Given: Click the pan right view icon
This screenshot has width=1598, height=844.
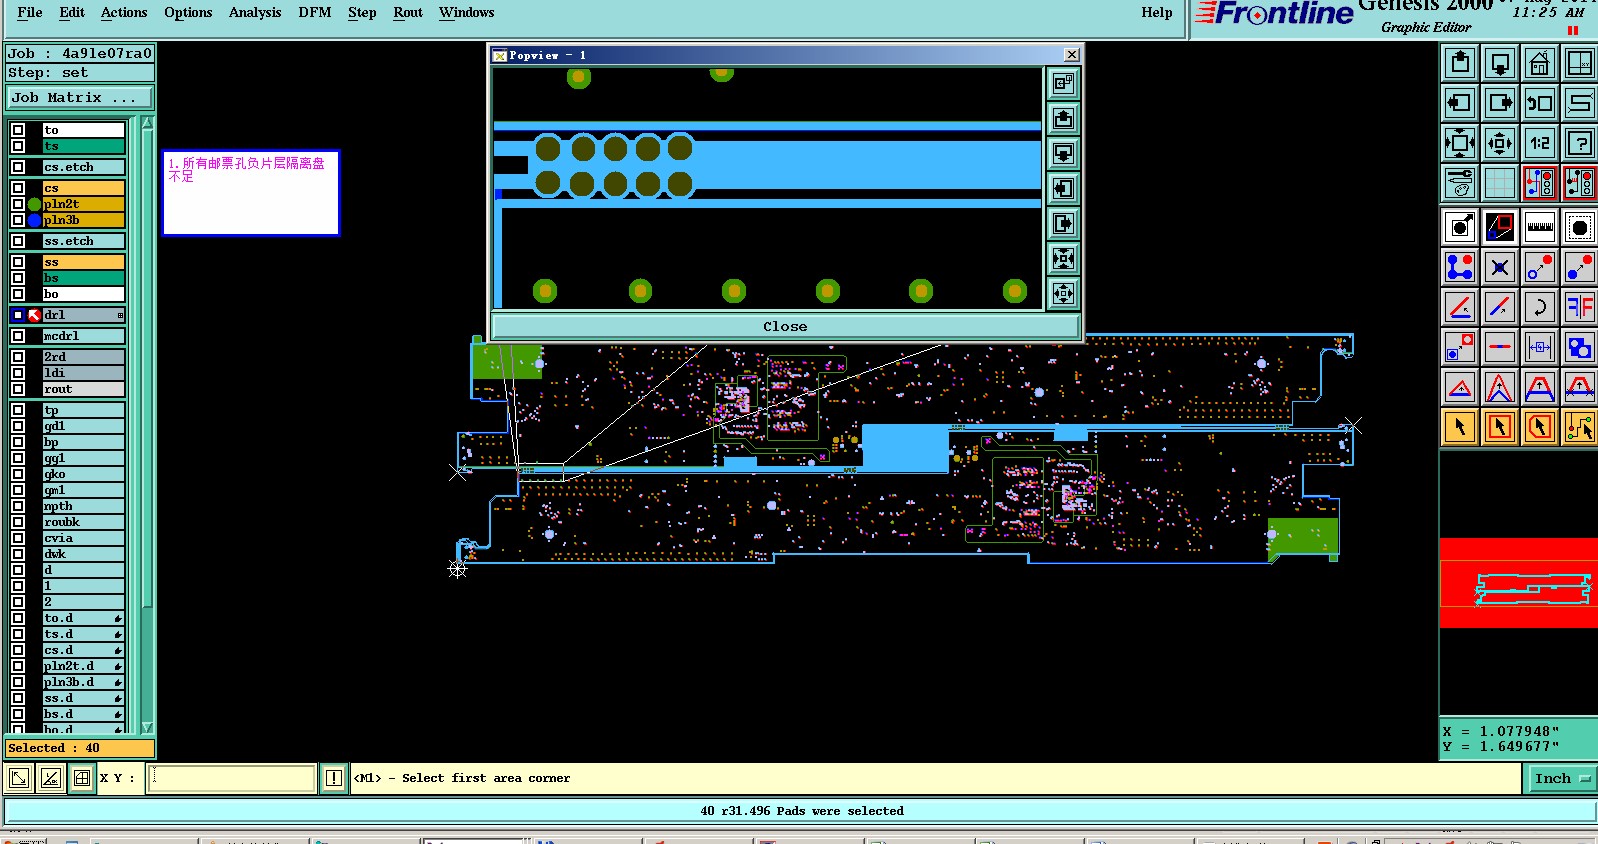Looking at the screenshot, I should point(1500,103).
